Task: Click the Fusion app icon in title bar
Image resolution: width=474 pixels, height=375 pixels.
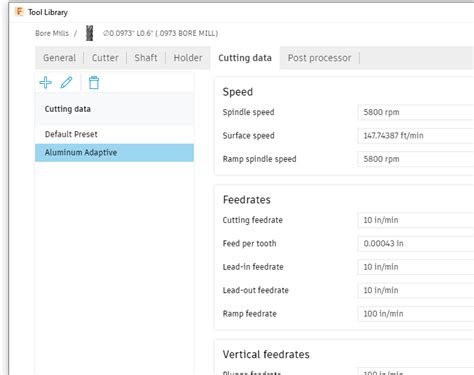Action: tap(19, 12)
